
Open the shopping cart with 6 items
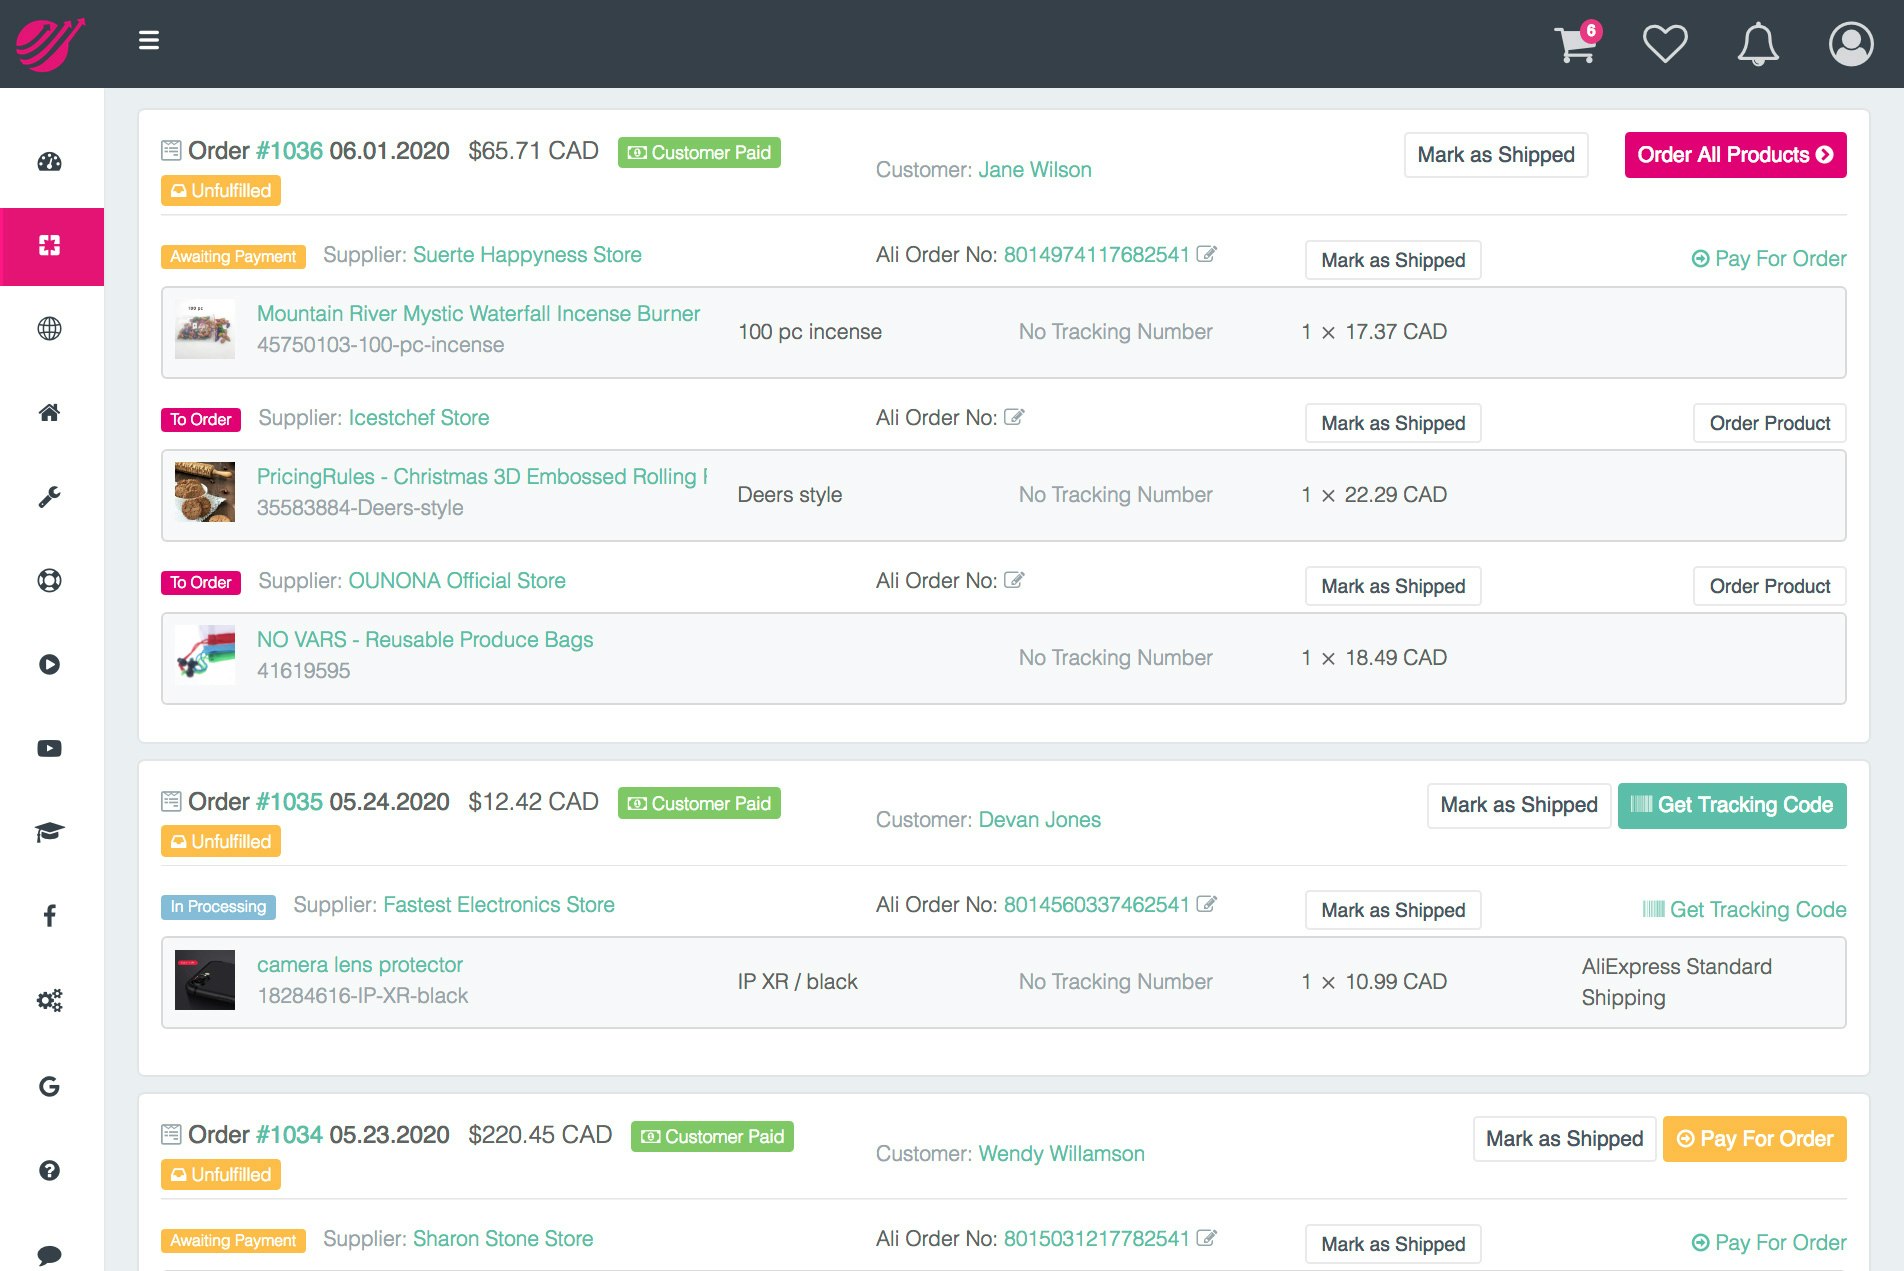tap(1577, 43)
